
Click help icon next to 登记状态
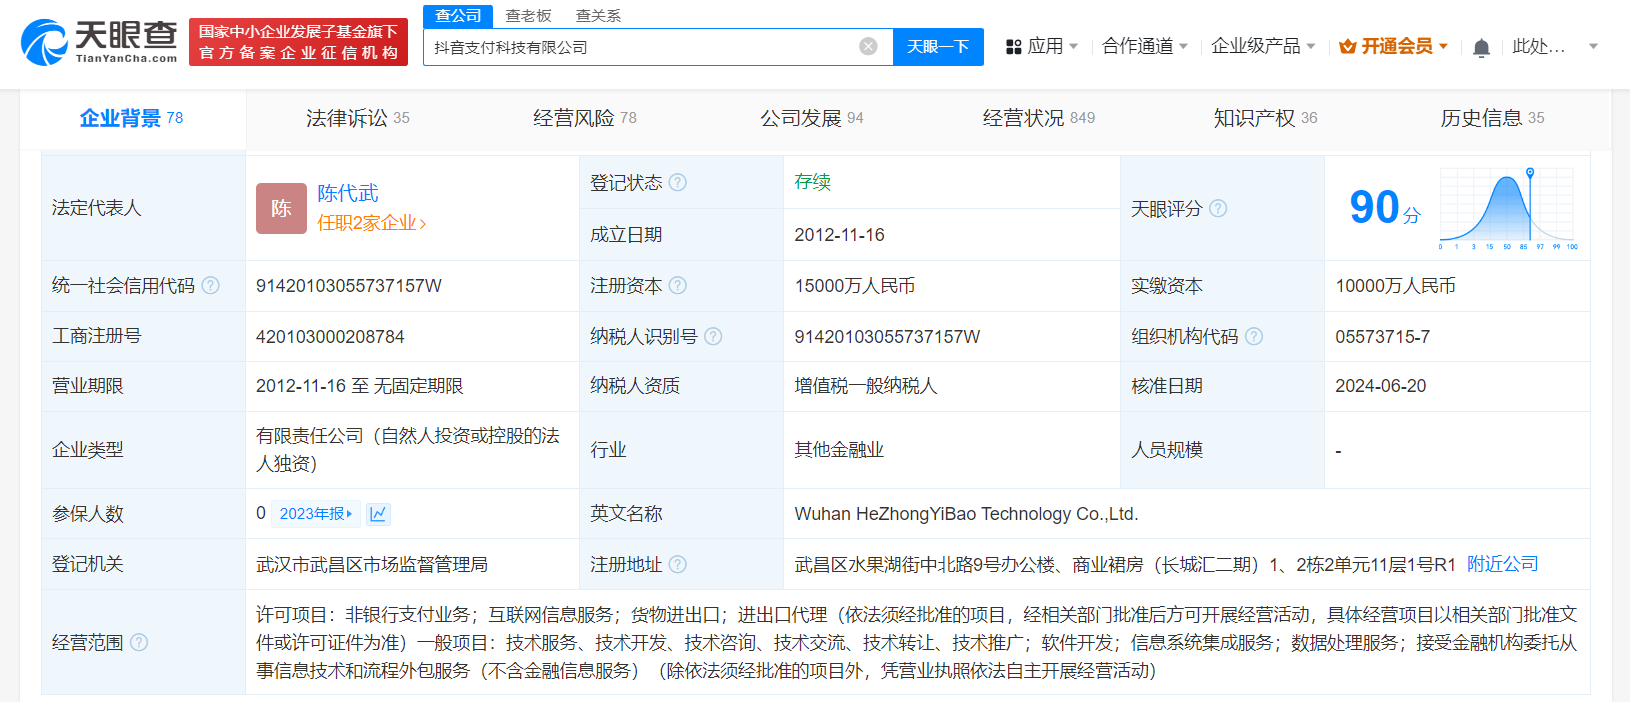[678, 182]
